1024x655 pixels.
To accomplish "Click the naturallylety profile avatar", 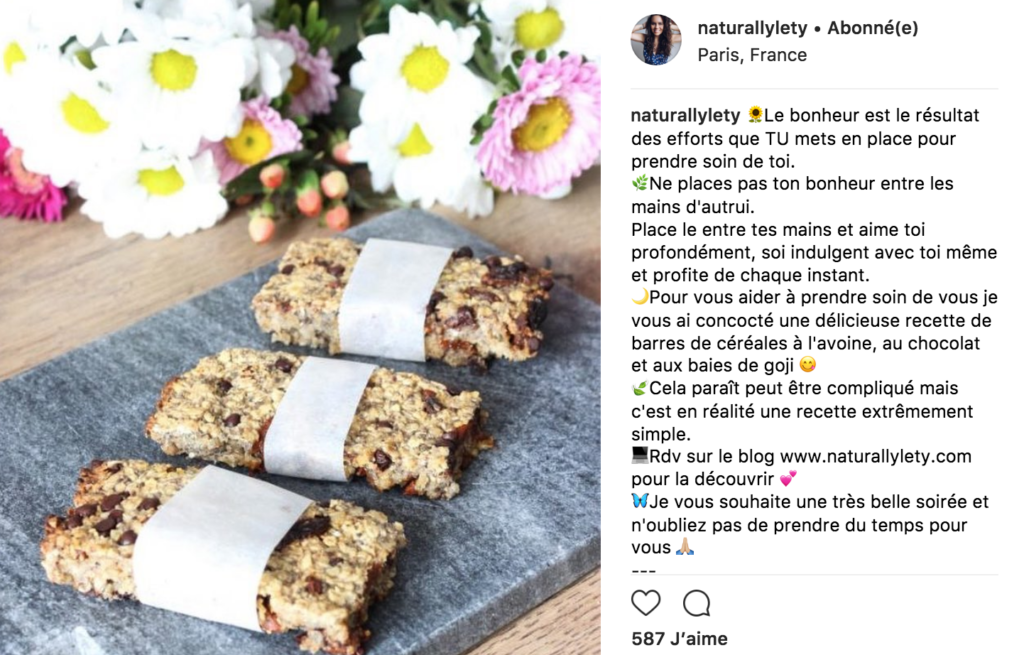I will click(656, 40).
